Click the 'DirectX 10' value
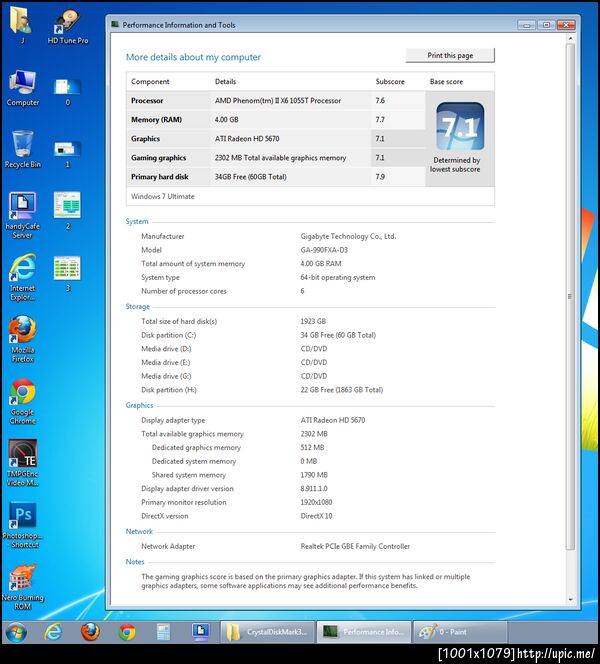600x664 pixels. (316, 516)
